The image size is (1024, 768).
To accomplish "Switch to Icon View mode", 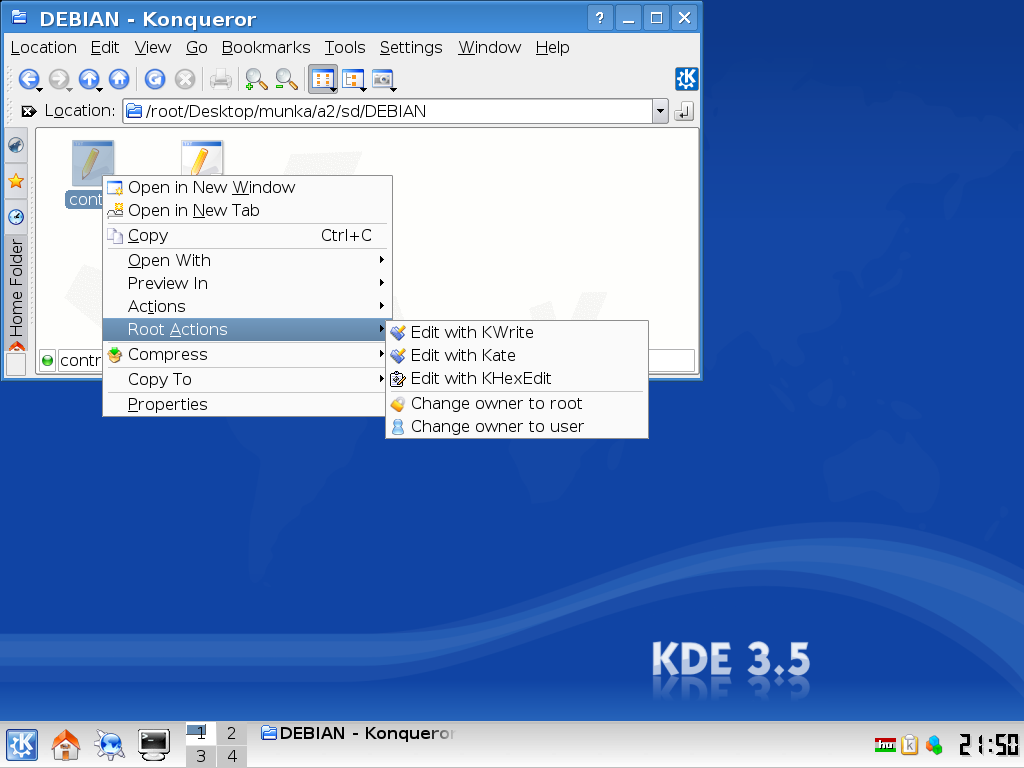I will [x=323, y=79].
